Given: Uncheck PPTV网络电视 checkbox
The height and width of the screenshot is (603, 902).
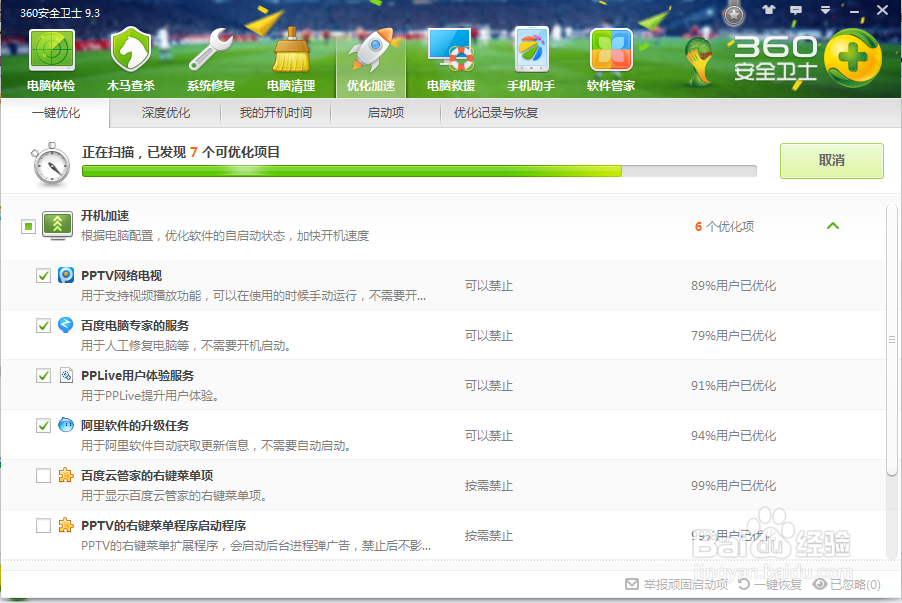Looking at the screenshot, I should coord(43,276).
